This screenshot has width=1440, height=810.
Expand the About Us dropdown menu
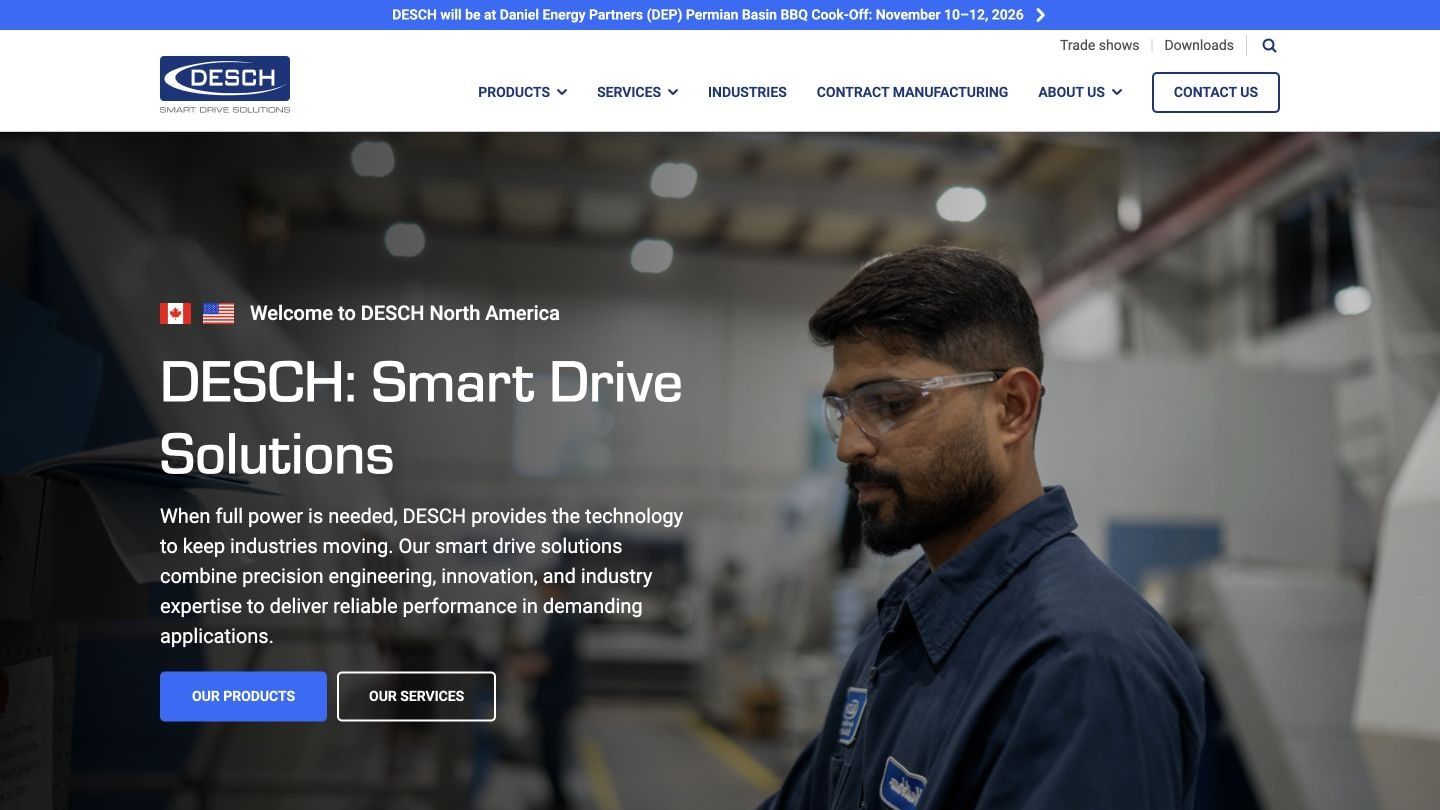pos(1080,92)
